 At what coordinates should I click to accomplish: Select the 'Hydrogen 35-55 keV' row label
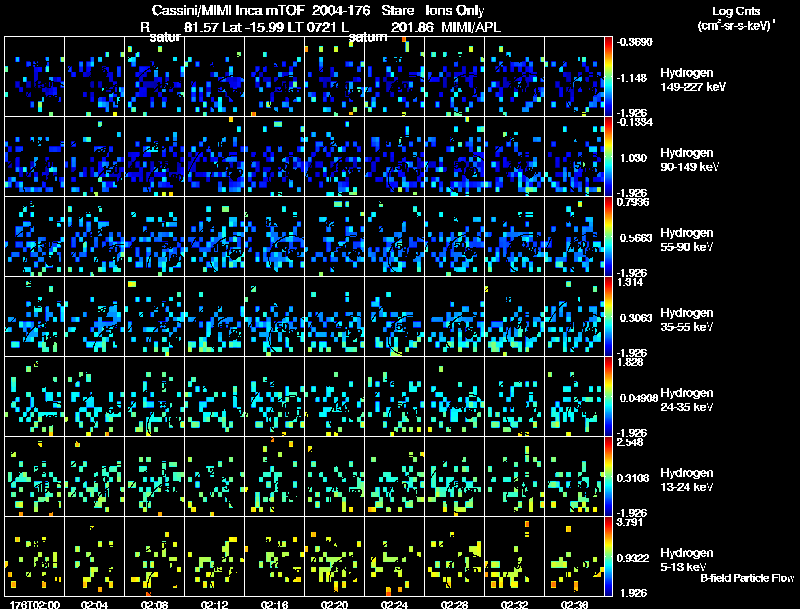coord(687,320)
